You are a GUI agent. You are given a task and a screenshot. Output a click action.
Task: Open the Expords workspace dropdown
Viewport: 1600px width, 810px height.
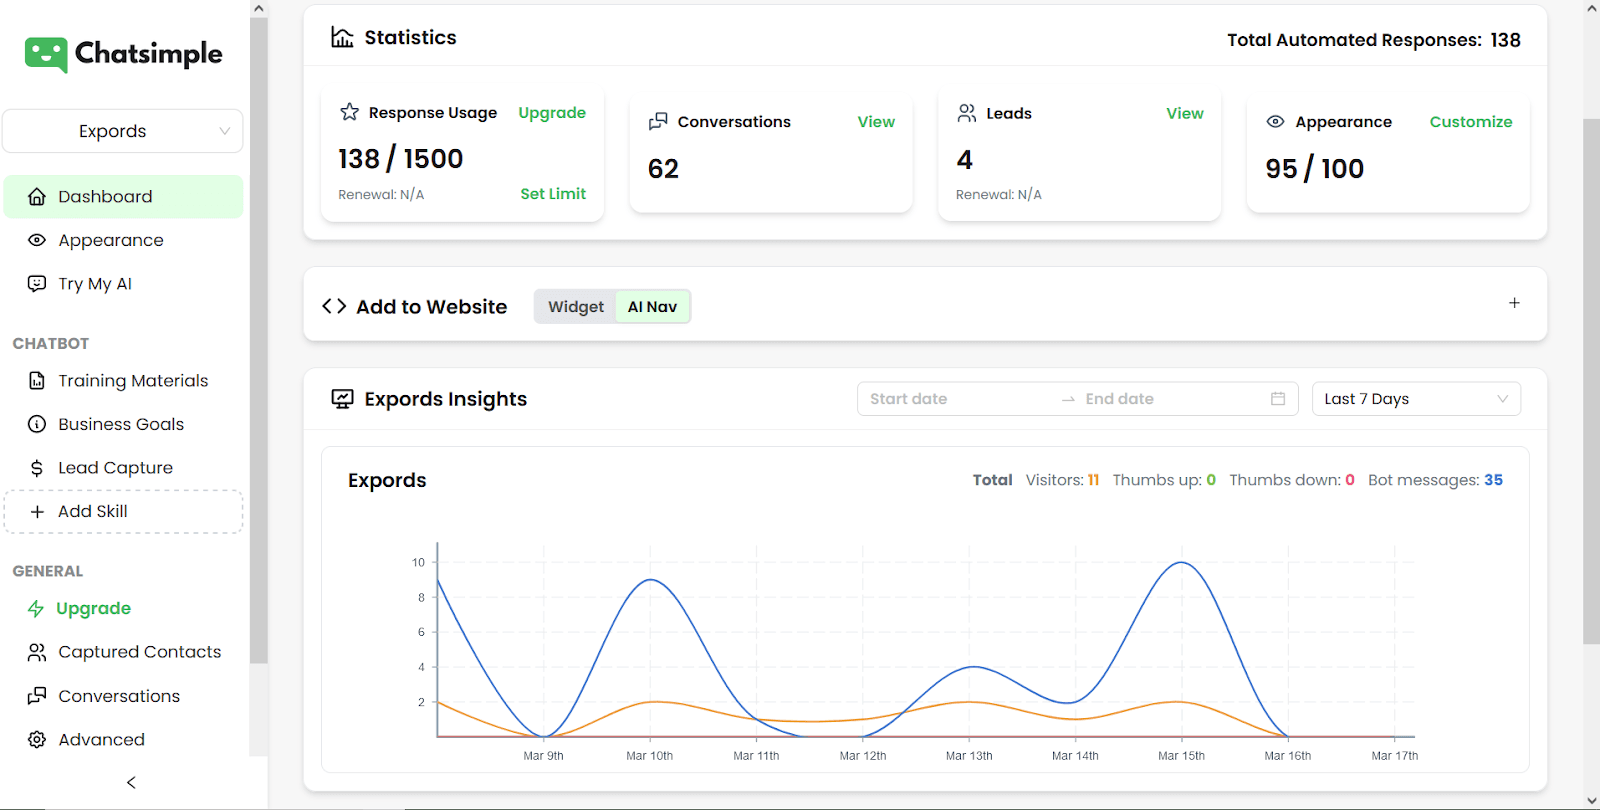(123, 131)
